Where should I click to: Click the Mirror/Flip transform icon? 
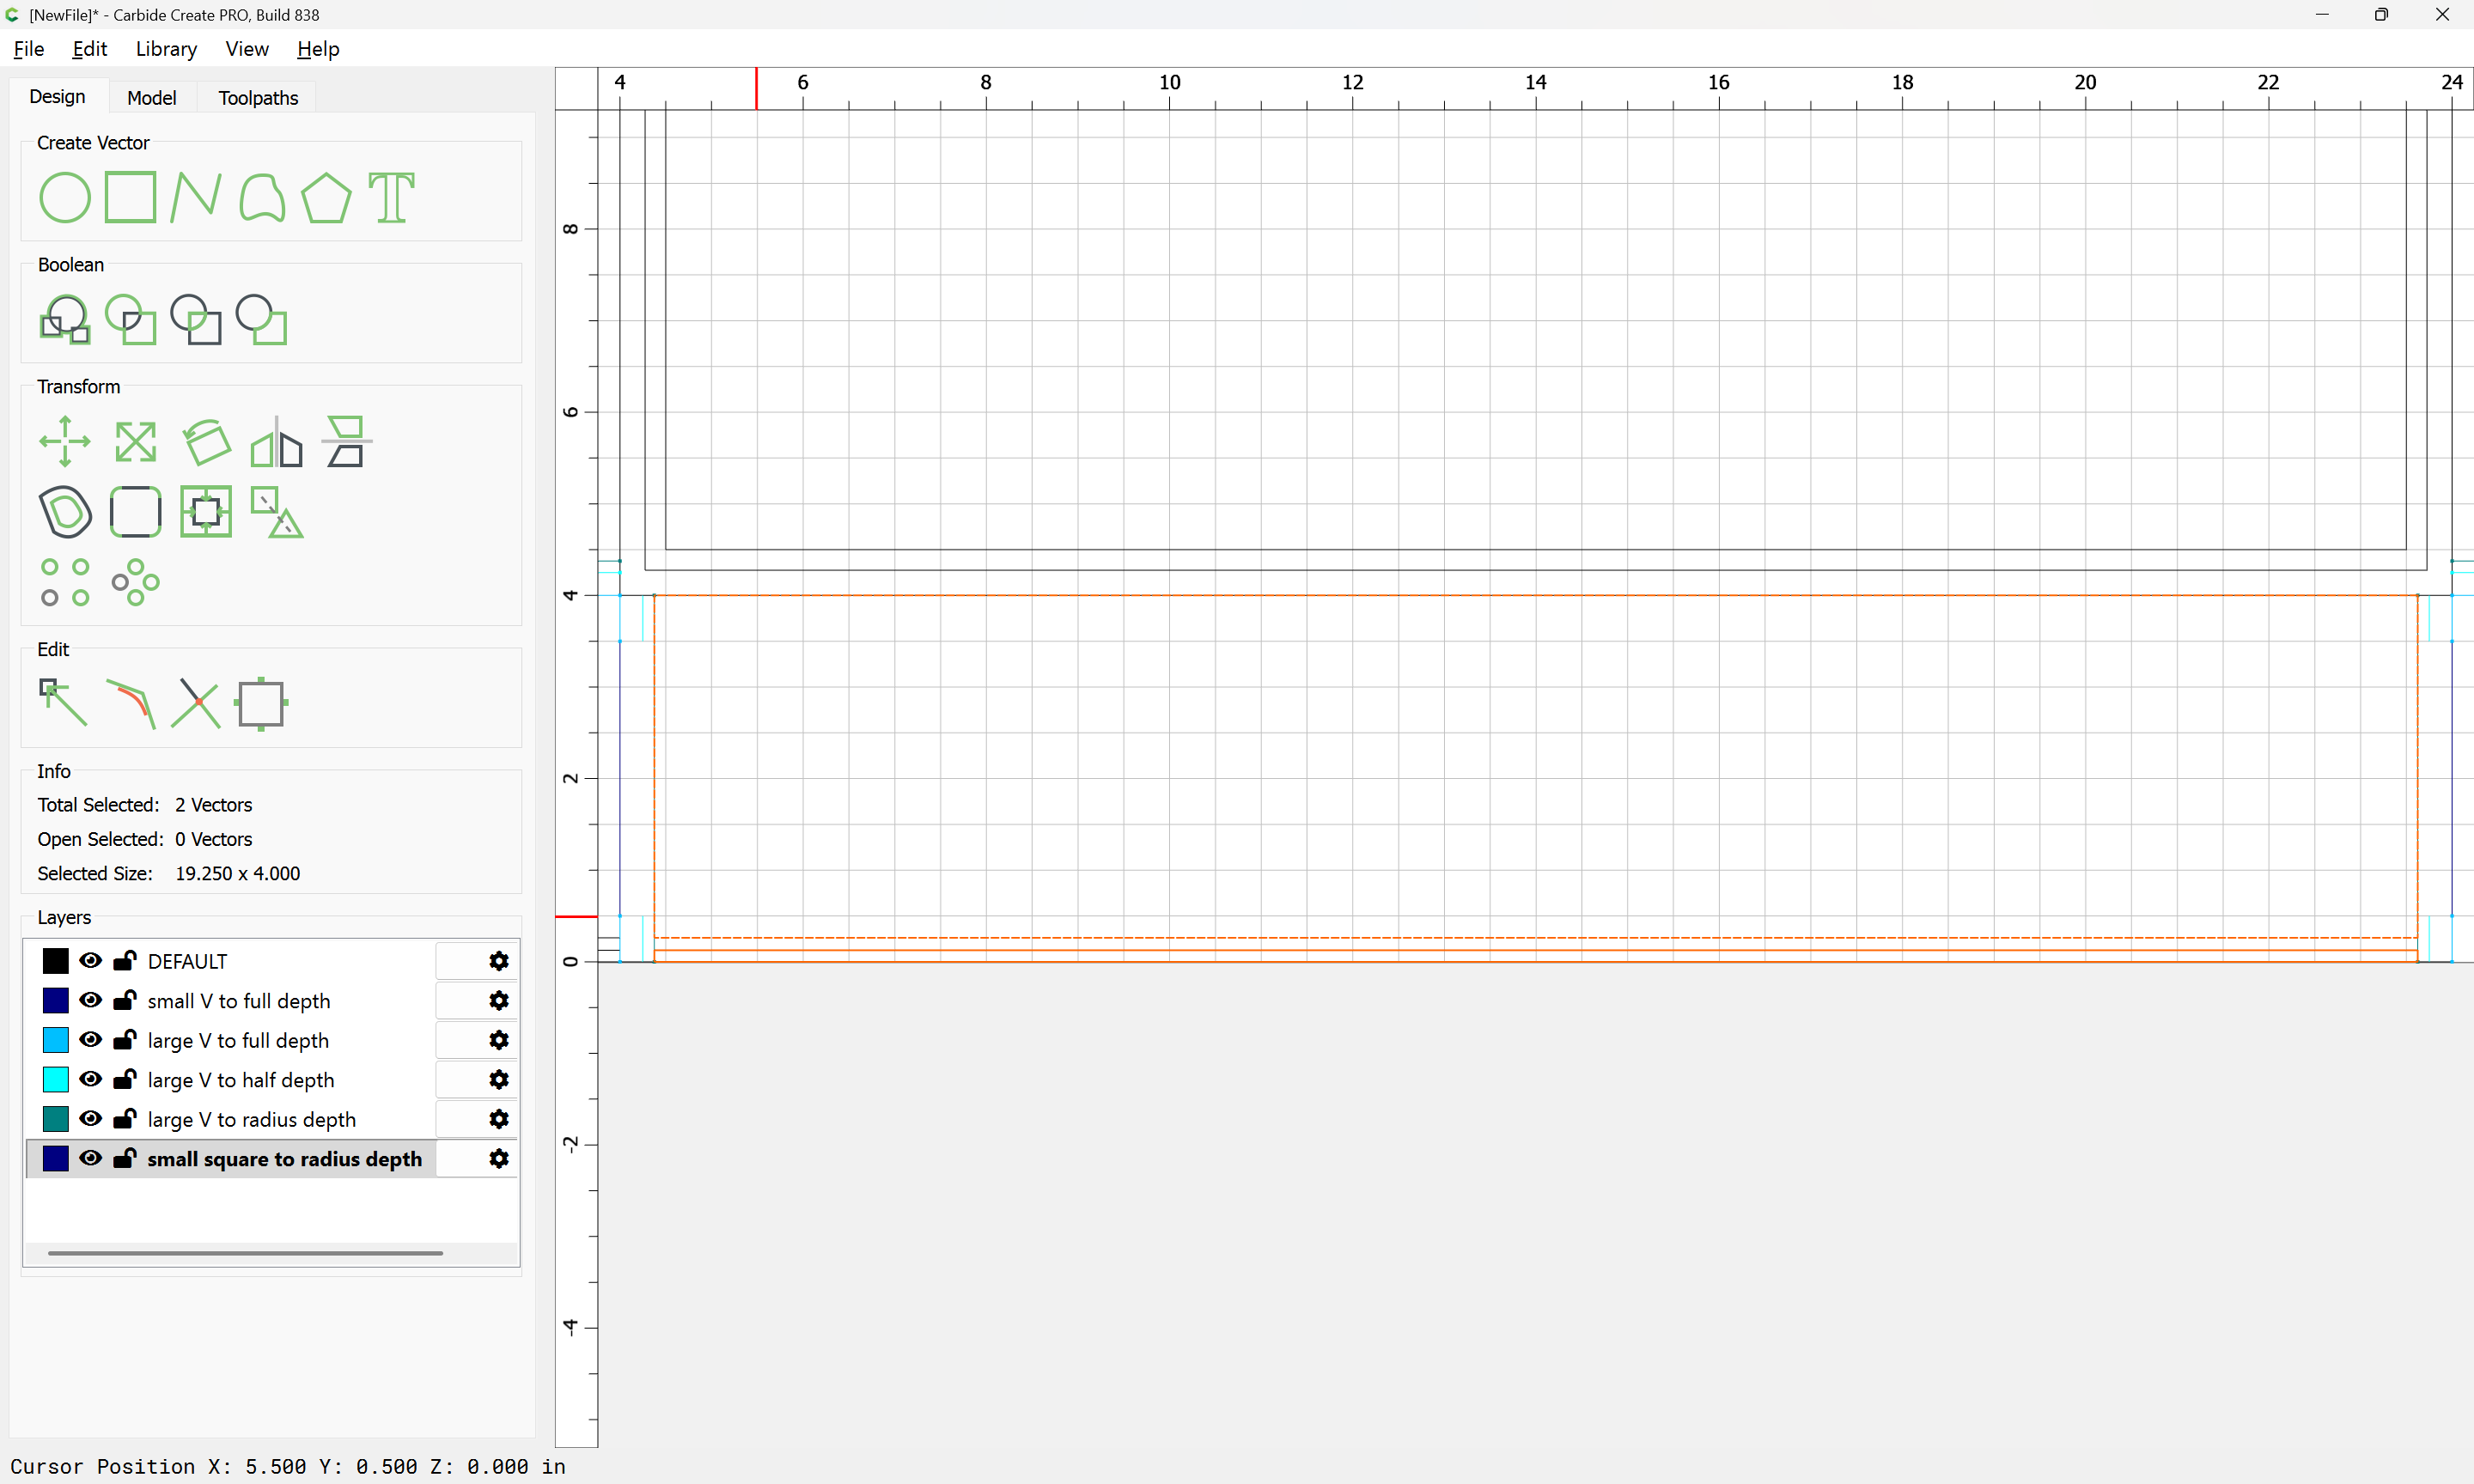click(x=276, y=442)
